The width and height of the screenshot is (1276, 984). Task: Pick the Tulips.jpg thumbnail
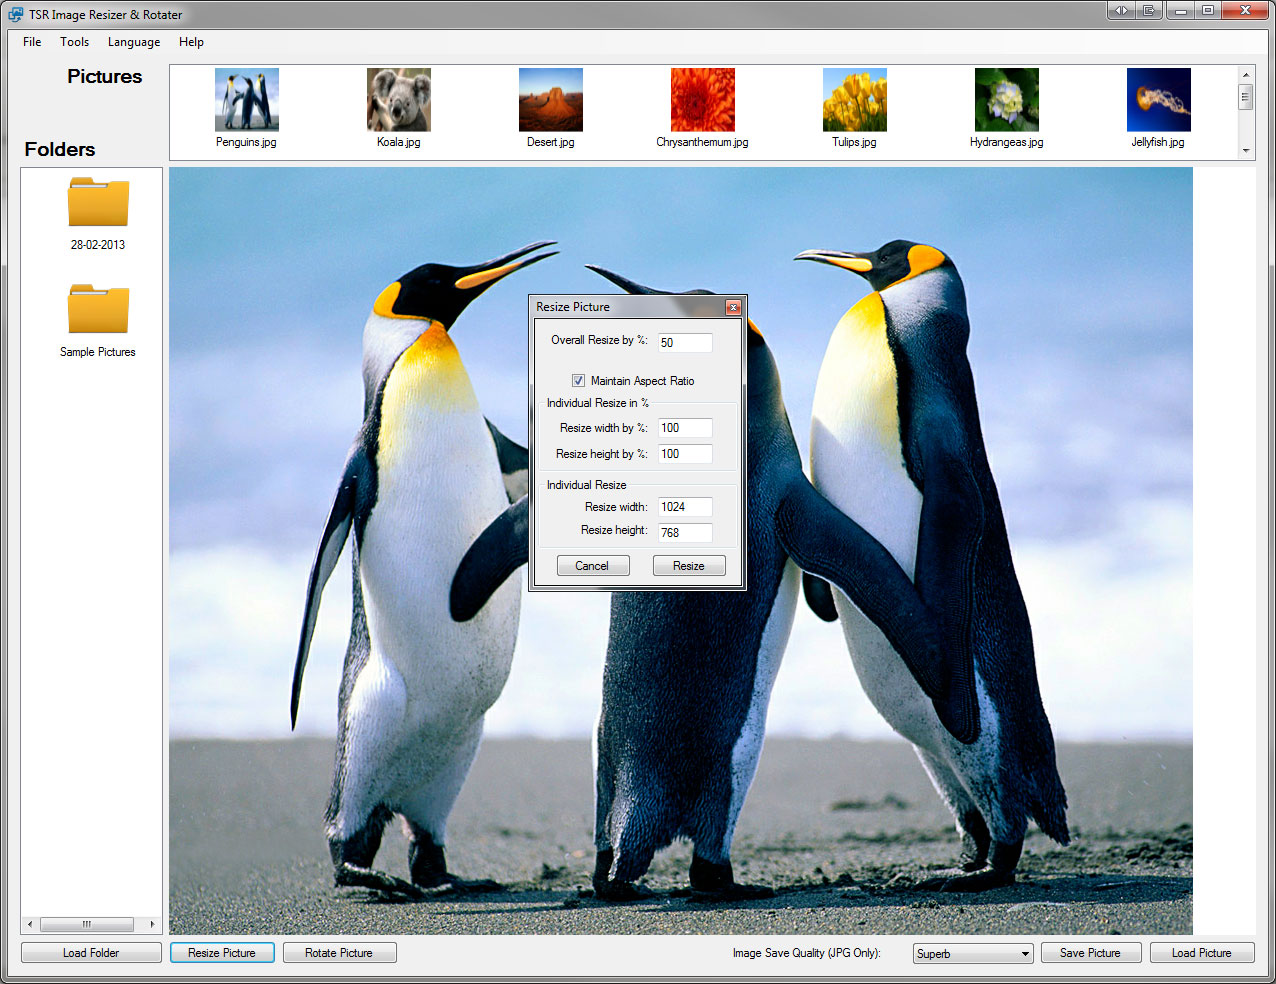pyautogui.click(x=854, y=100)
